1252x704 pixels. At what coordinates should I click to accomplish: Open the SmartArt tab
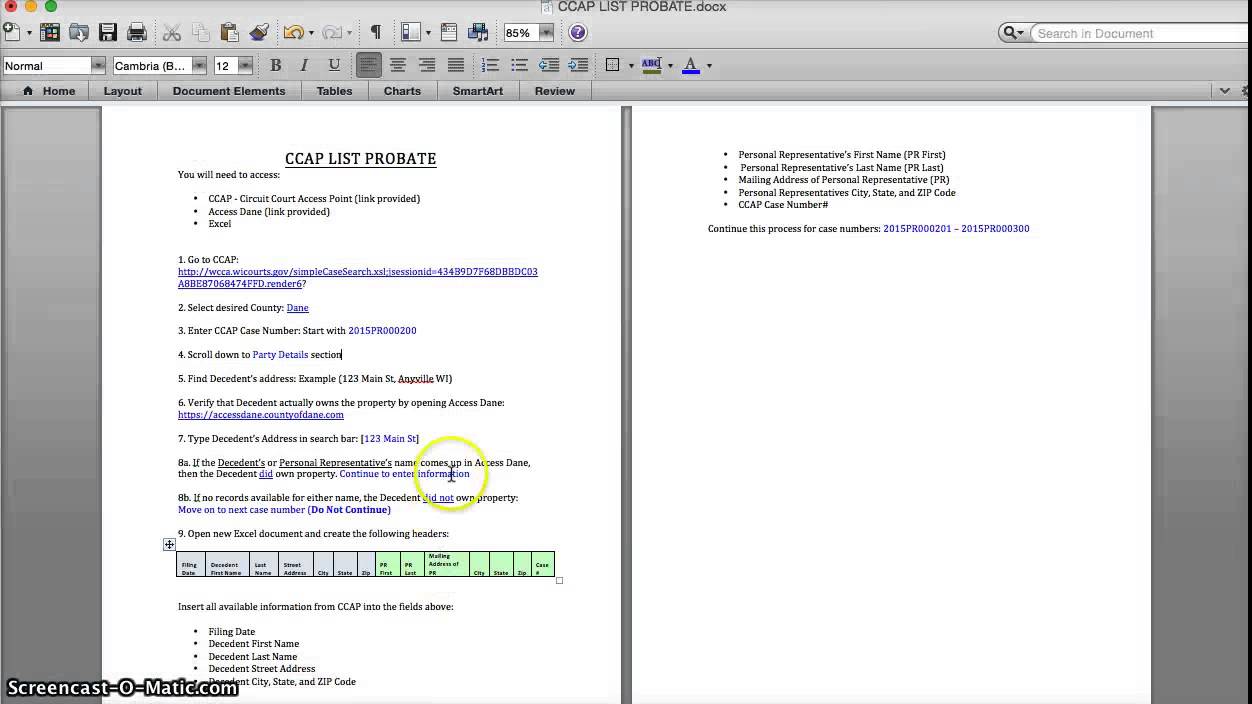478,91
